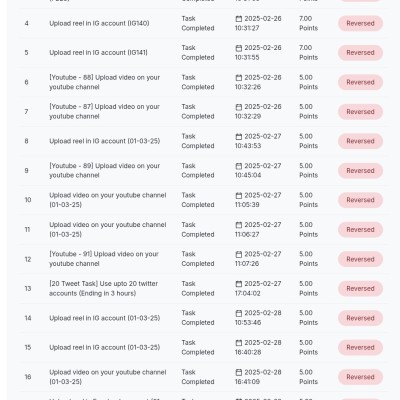The image size is (400, 400).
Task: Click the calendar icon in row 16
Action: point(239,372)
